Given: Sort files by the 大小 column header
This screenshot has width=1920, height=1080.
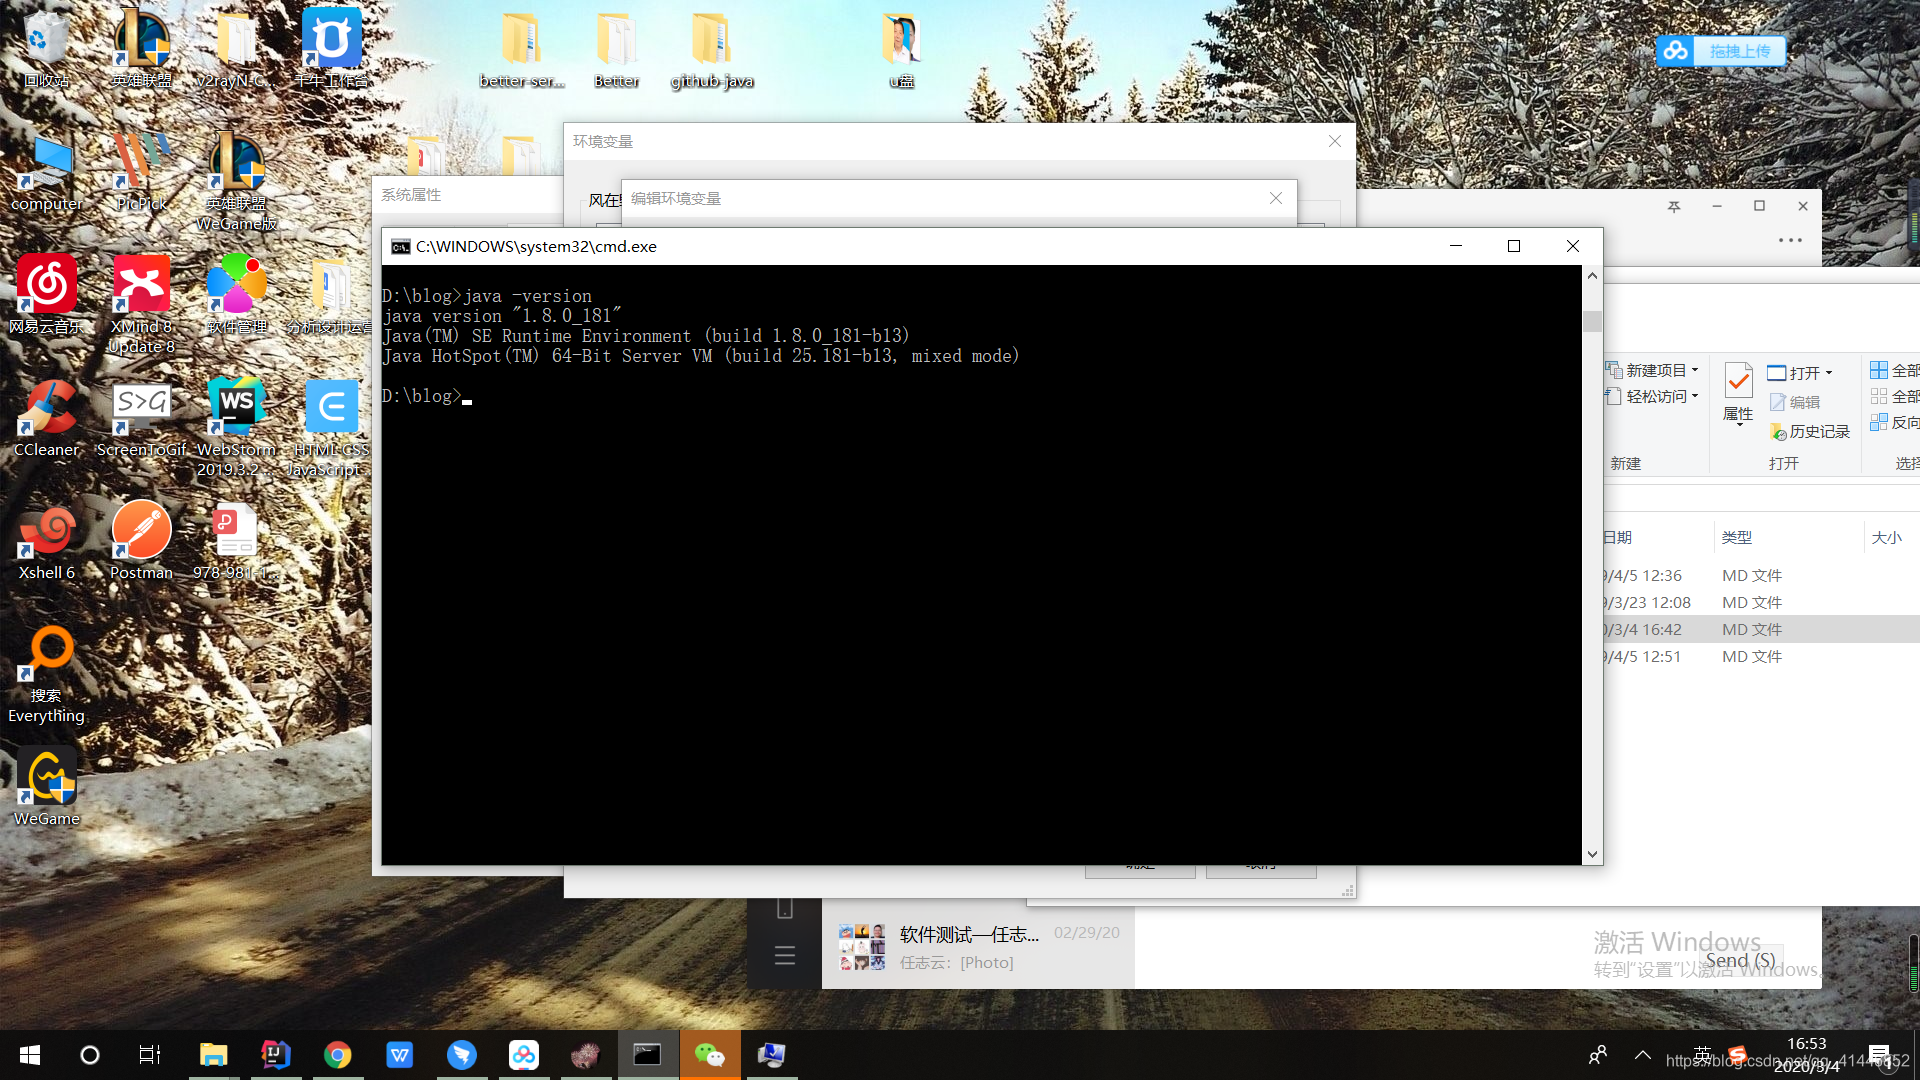Looking at the screenshot, I should (1886, 537).
